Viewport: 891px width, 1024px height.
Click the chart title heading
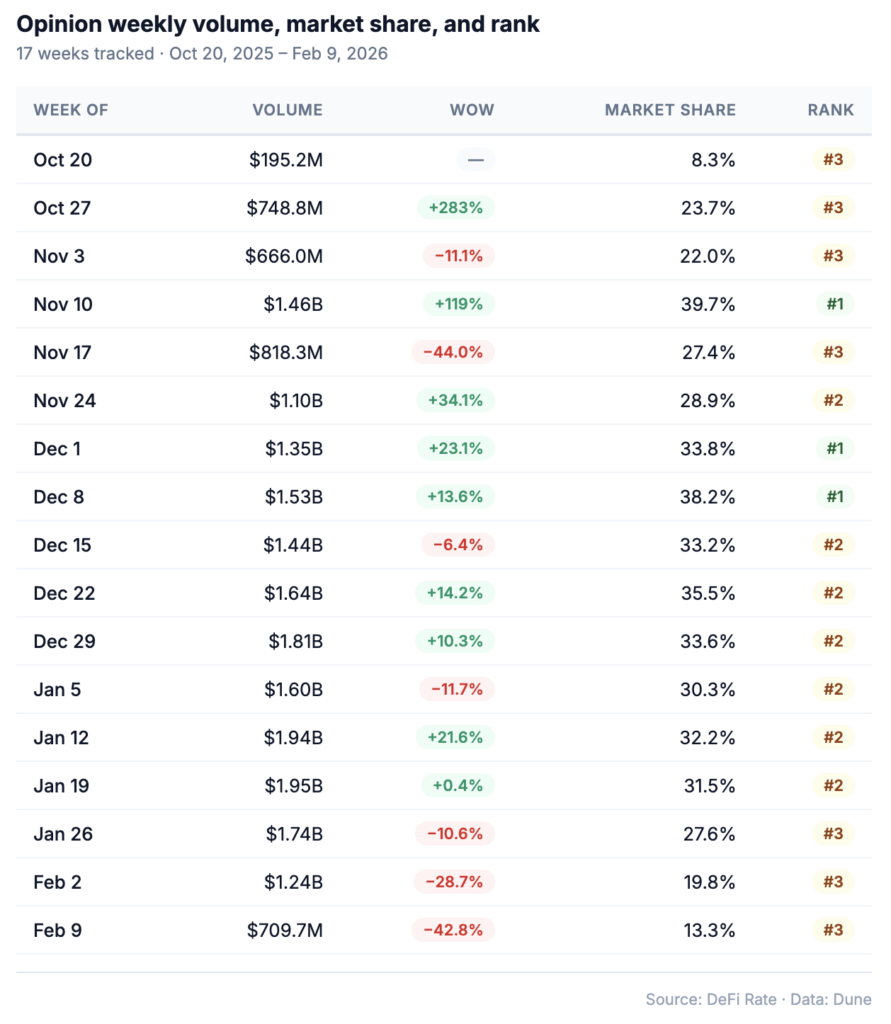278,24
